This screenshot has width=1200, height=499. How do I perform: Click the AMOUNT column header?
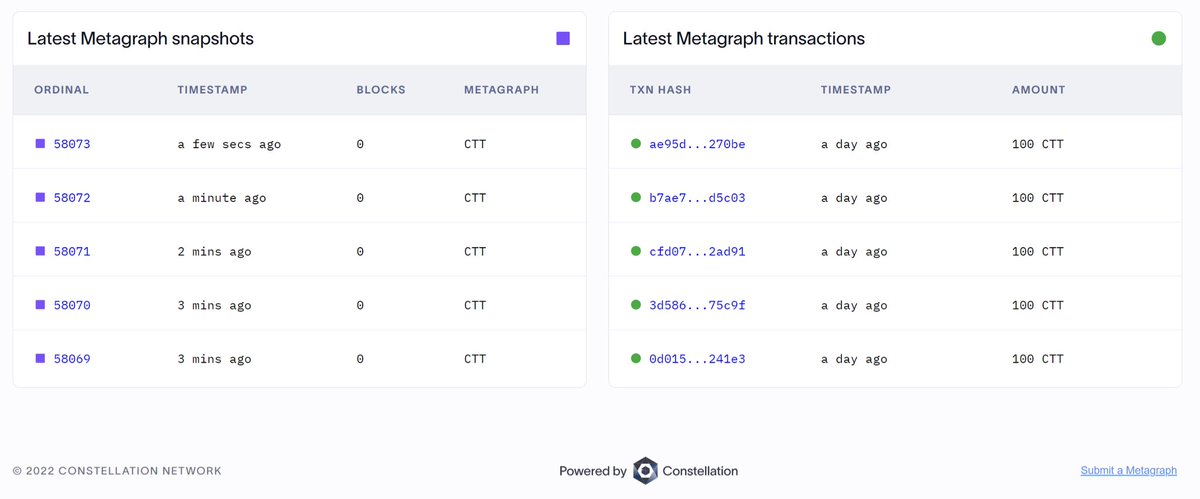click(1039, 90)
